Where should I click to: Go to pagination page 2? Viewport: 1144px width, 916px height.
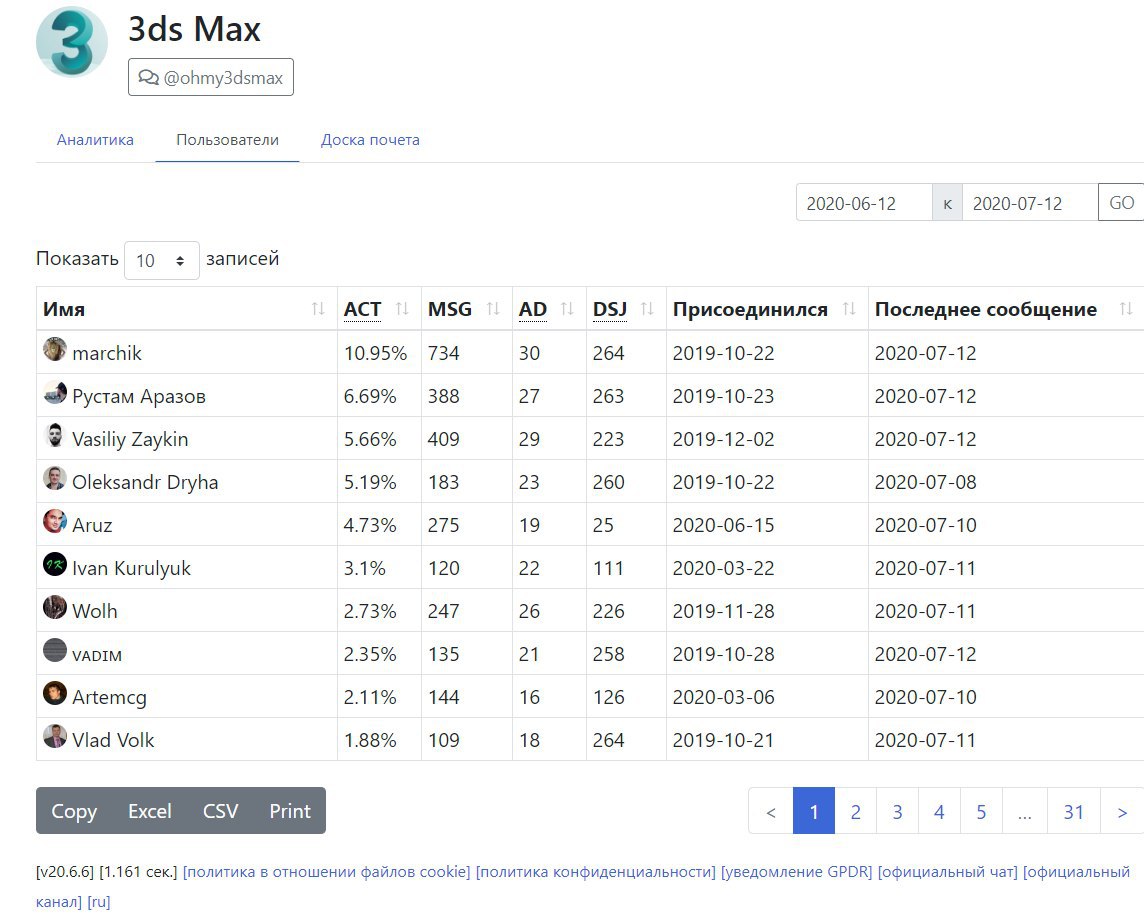856,812
